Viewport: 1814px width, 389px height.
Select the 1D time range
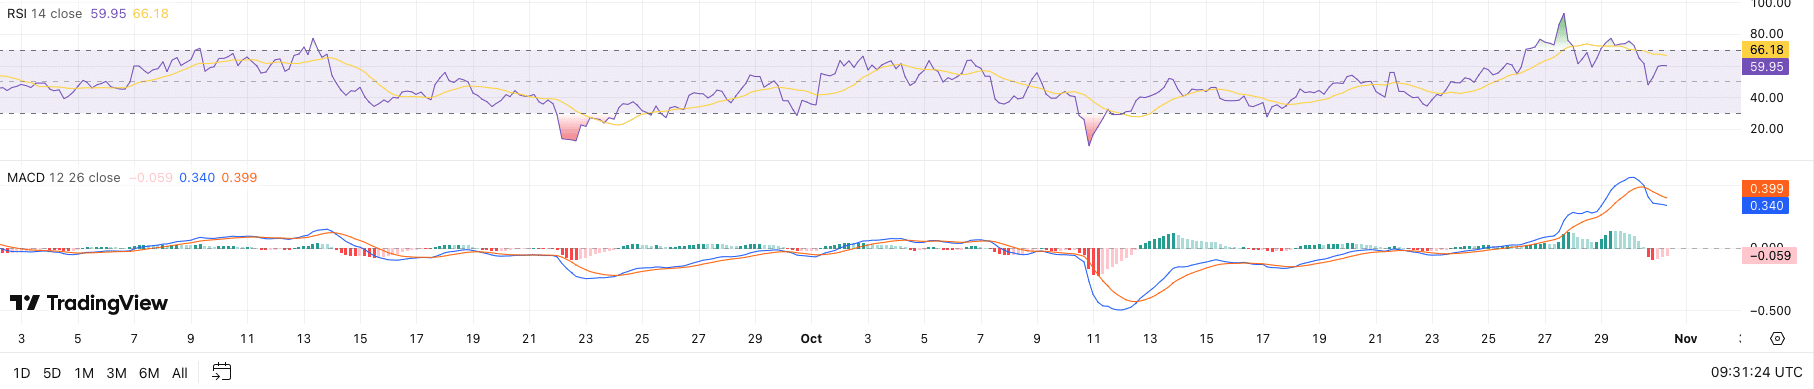tap(21, 373)
